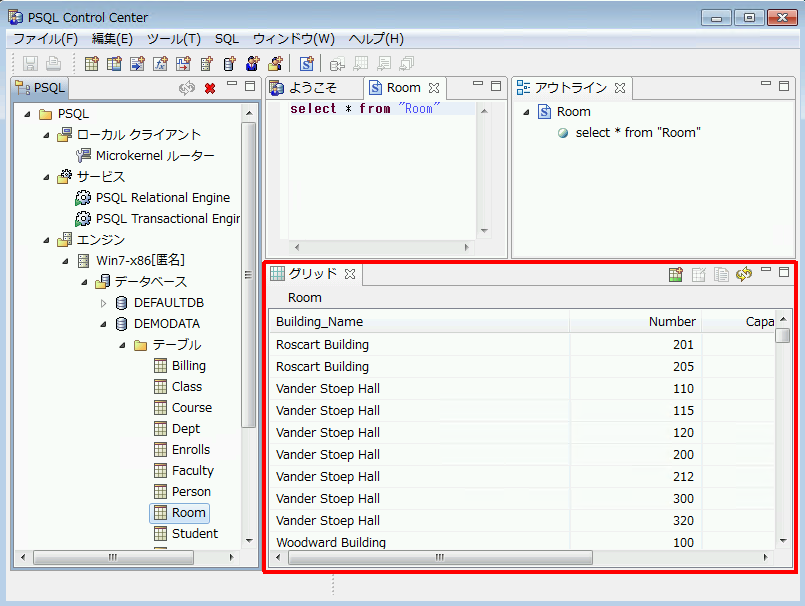Select the PSQL Relational Engine service
This screenshot has height=606, width=805.
163,198
